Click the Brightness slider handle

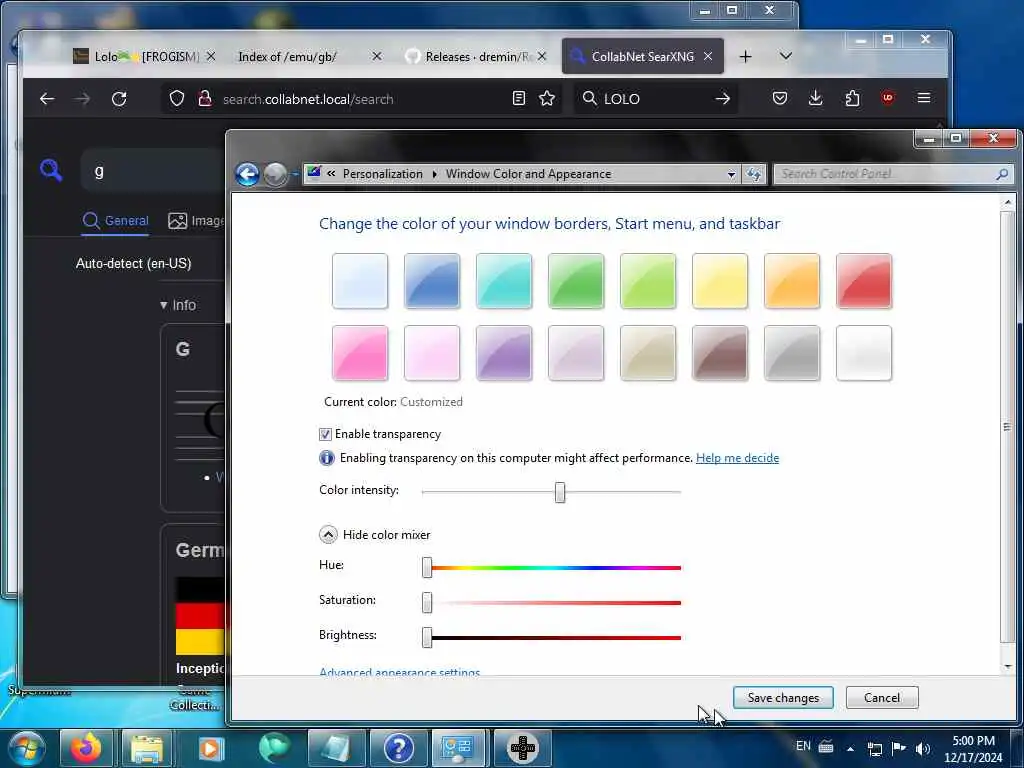point(427,637)
